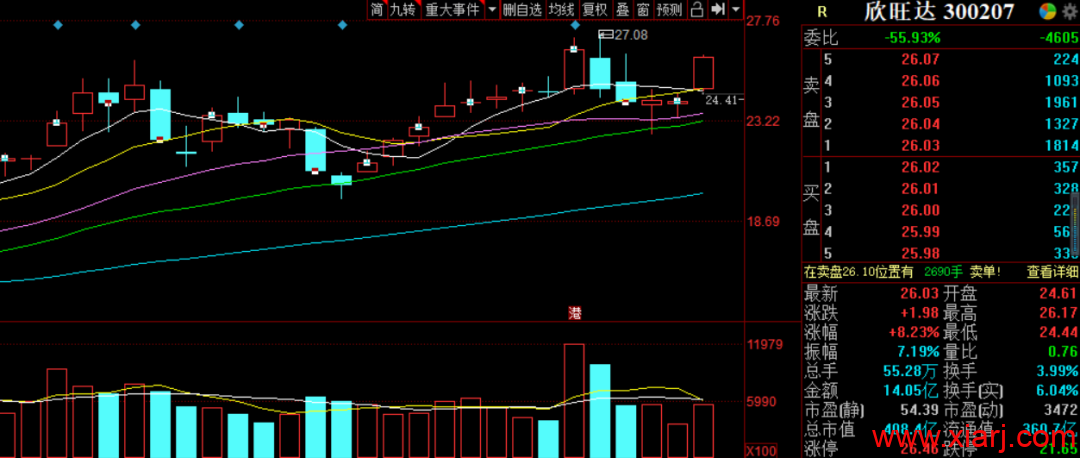Click the -4605 委差 value
Image resolution: width=1080 pixels, height=458 pixels.
(x=1059, y=38)
